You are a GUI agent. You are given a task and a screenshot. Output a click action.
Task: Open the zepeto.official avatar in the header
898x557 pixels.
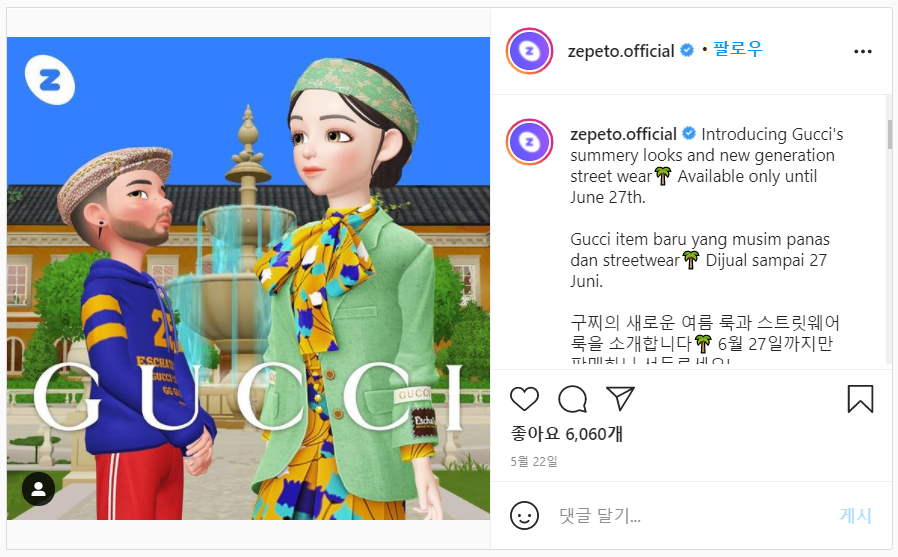529,51
